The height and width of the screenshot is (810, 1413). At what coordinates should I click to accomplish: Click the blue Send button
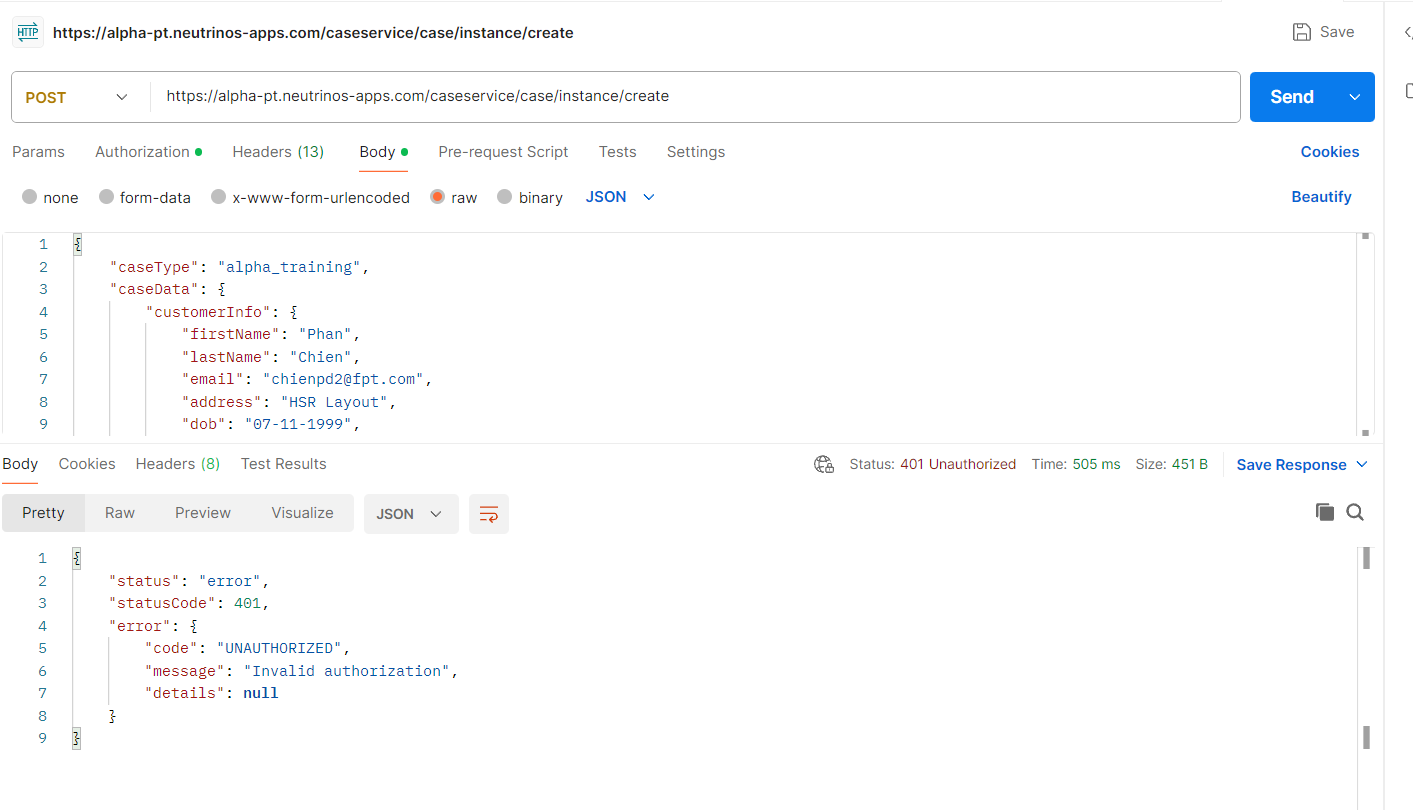1292,97
